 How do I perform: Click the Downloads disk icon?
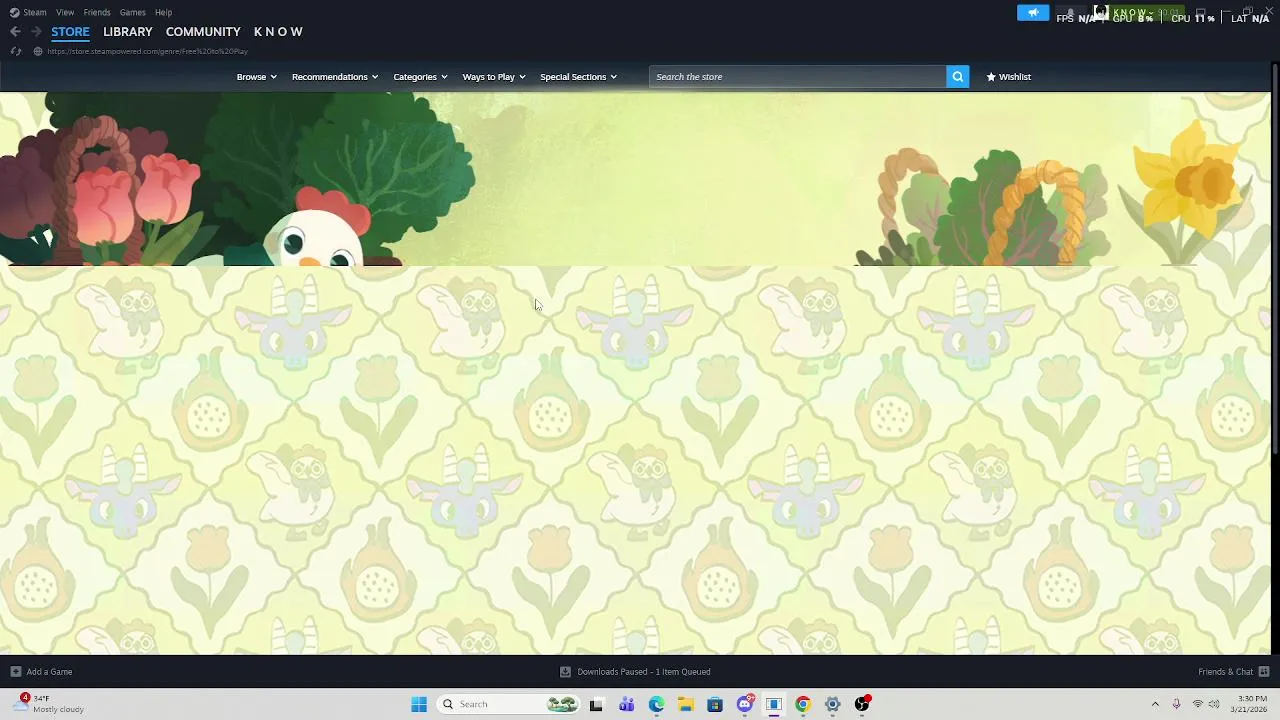tap(565, 672)
